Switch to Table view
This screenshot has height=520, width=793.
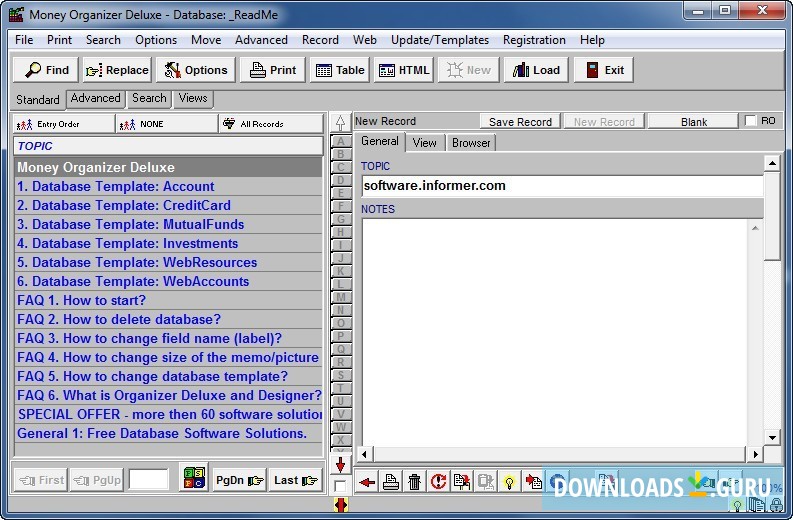pyautogui.click(x=340, y=70)
